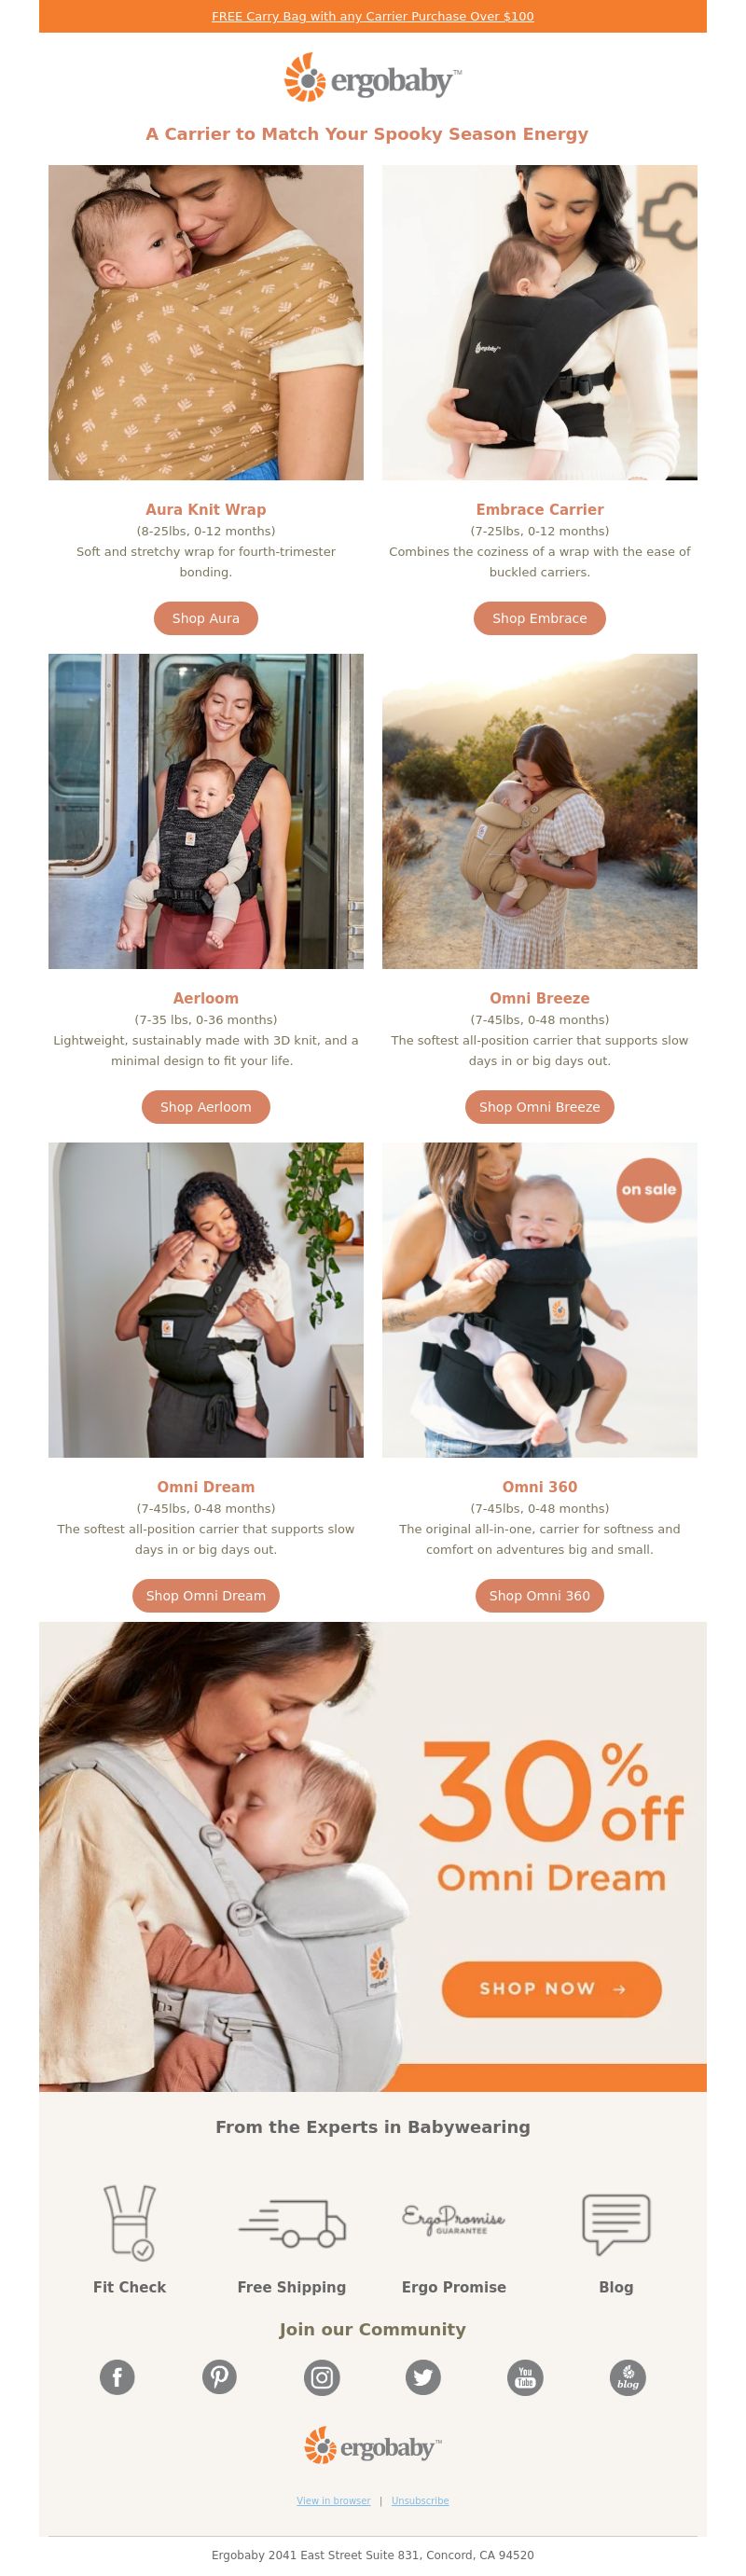Viewport: 746px width, 2576px height.
Task: Open the YouTube social icon
Action: (526, 2376)
